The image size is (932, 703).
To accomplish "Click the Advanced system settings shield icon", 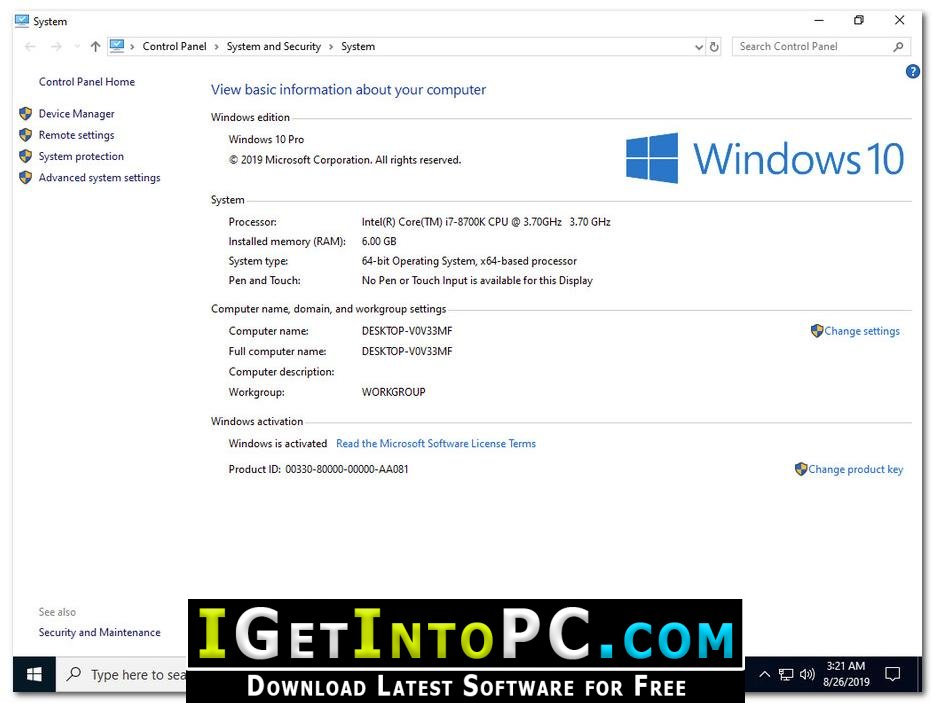I will (25, 177).
